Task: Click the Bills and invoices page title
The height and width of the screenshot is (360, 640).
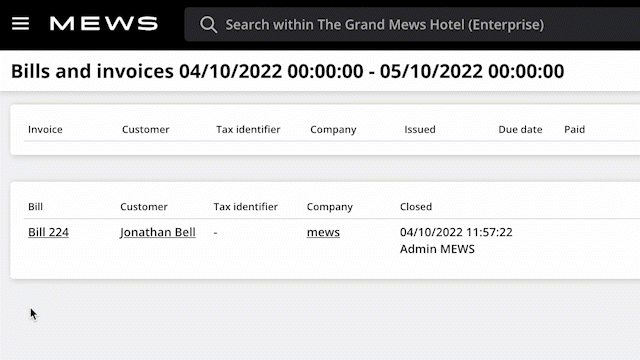Action: [x=287, y=71]
